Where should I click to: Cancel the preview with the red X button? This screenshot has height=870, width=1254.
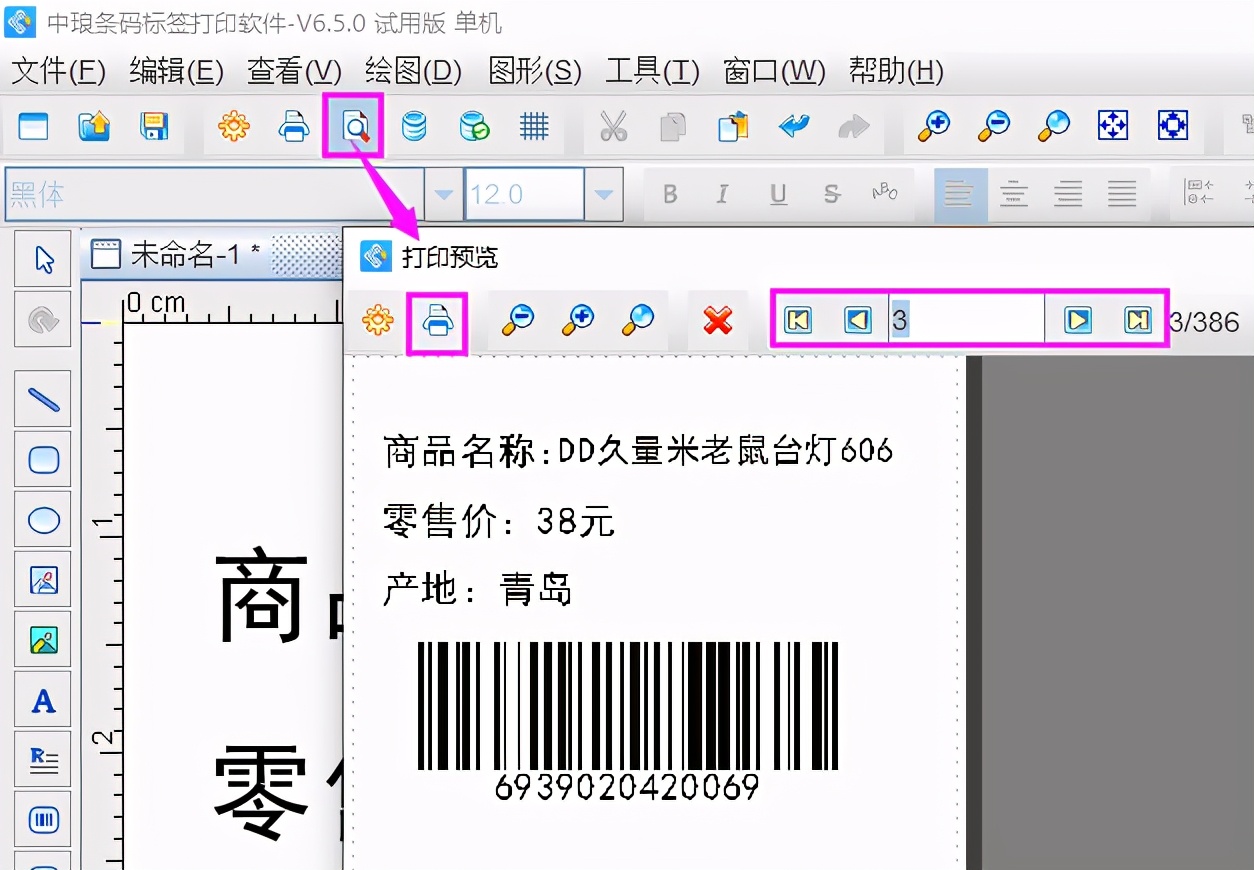tap(718, 320)
